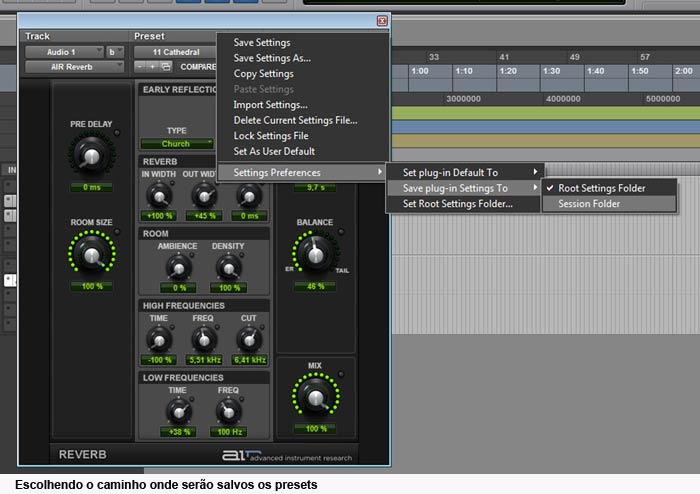This screenshot has height=494, width=700.
Task: Select Session Folder option
Action: point(609,203)
